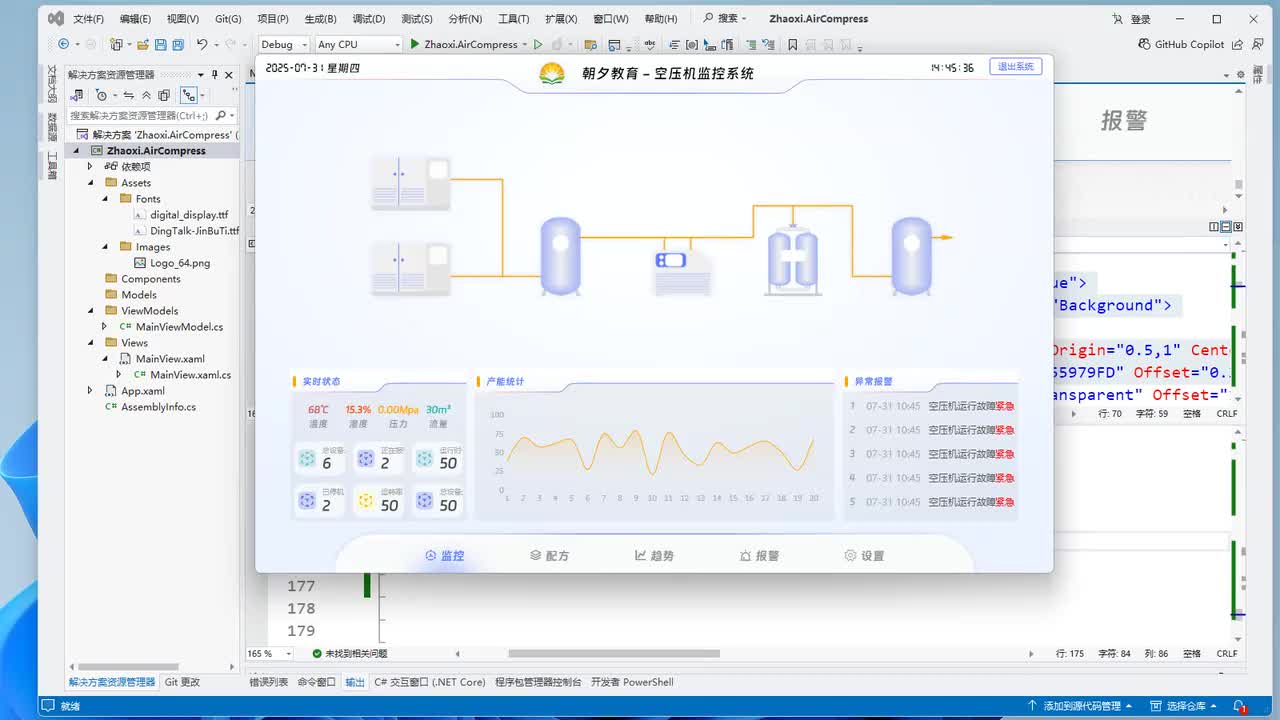Open the 错误列表 panel tab

268,682
